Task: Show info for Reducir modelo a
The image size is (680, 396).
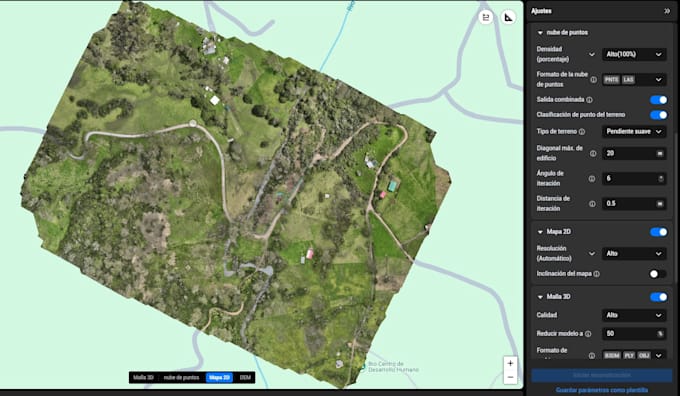Action: coord(588,334)
